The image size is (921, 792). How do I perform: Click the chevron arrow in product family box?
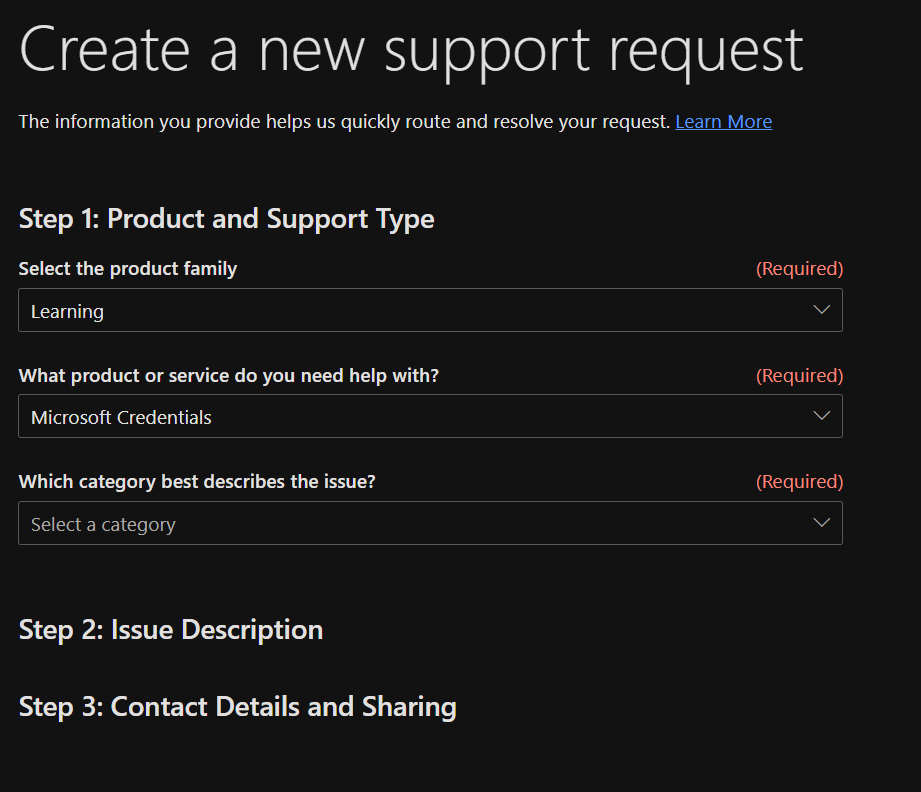click(822, 310)
